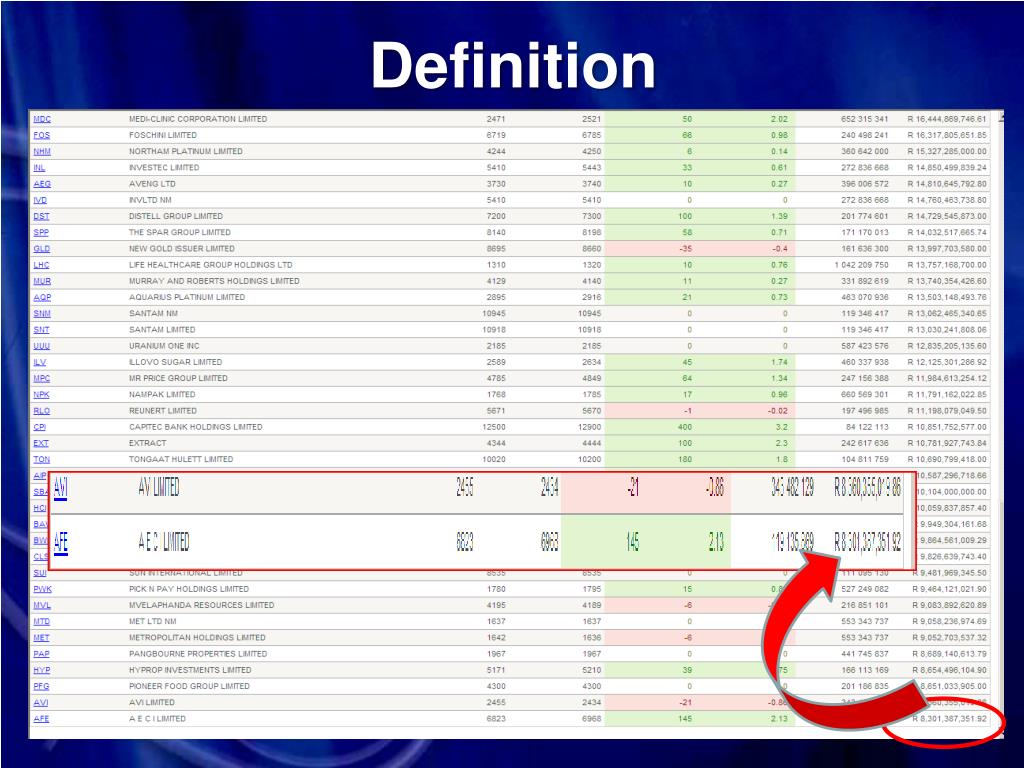The height and width of the screenshot is (768, 1024).
Task: Click the LHC ticker code link
Action: [41, 265]
